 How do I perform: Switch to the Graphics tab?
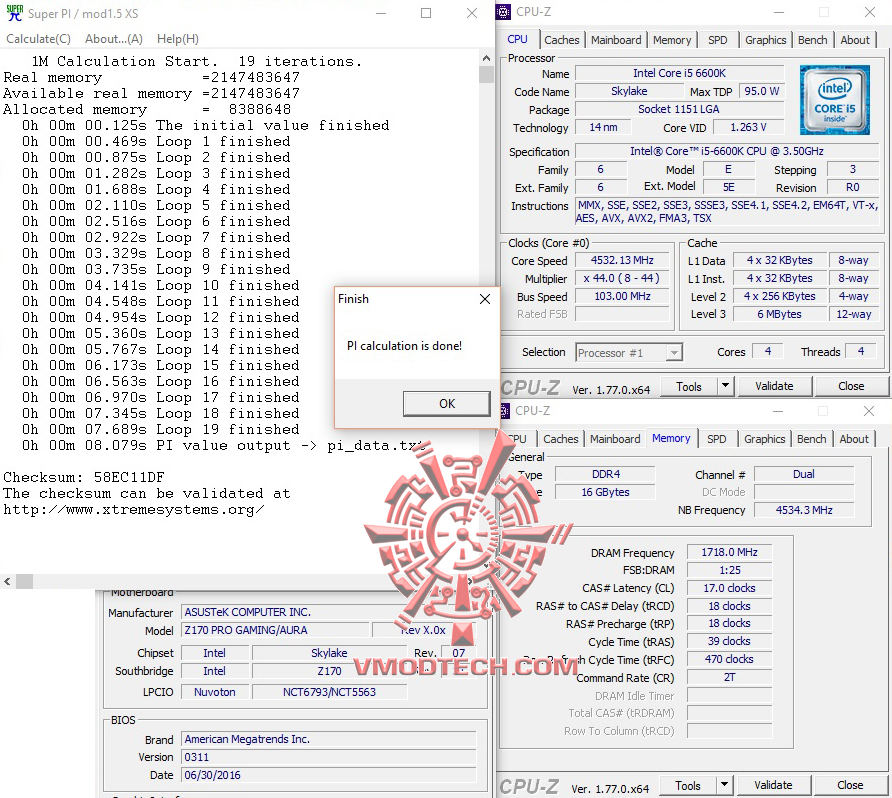[x=765, y=40]
